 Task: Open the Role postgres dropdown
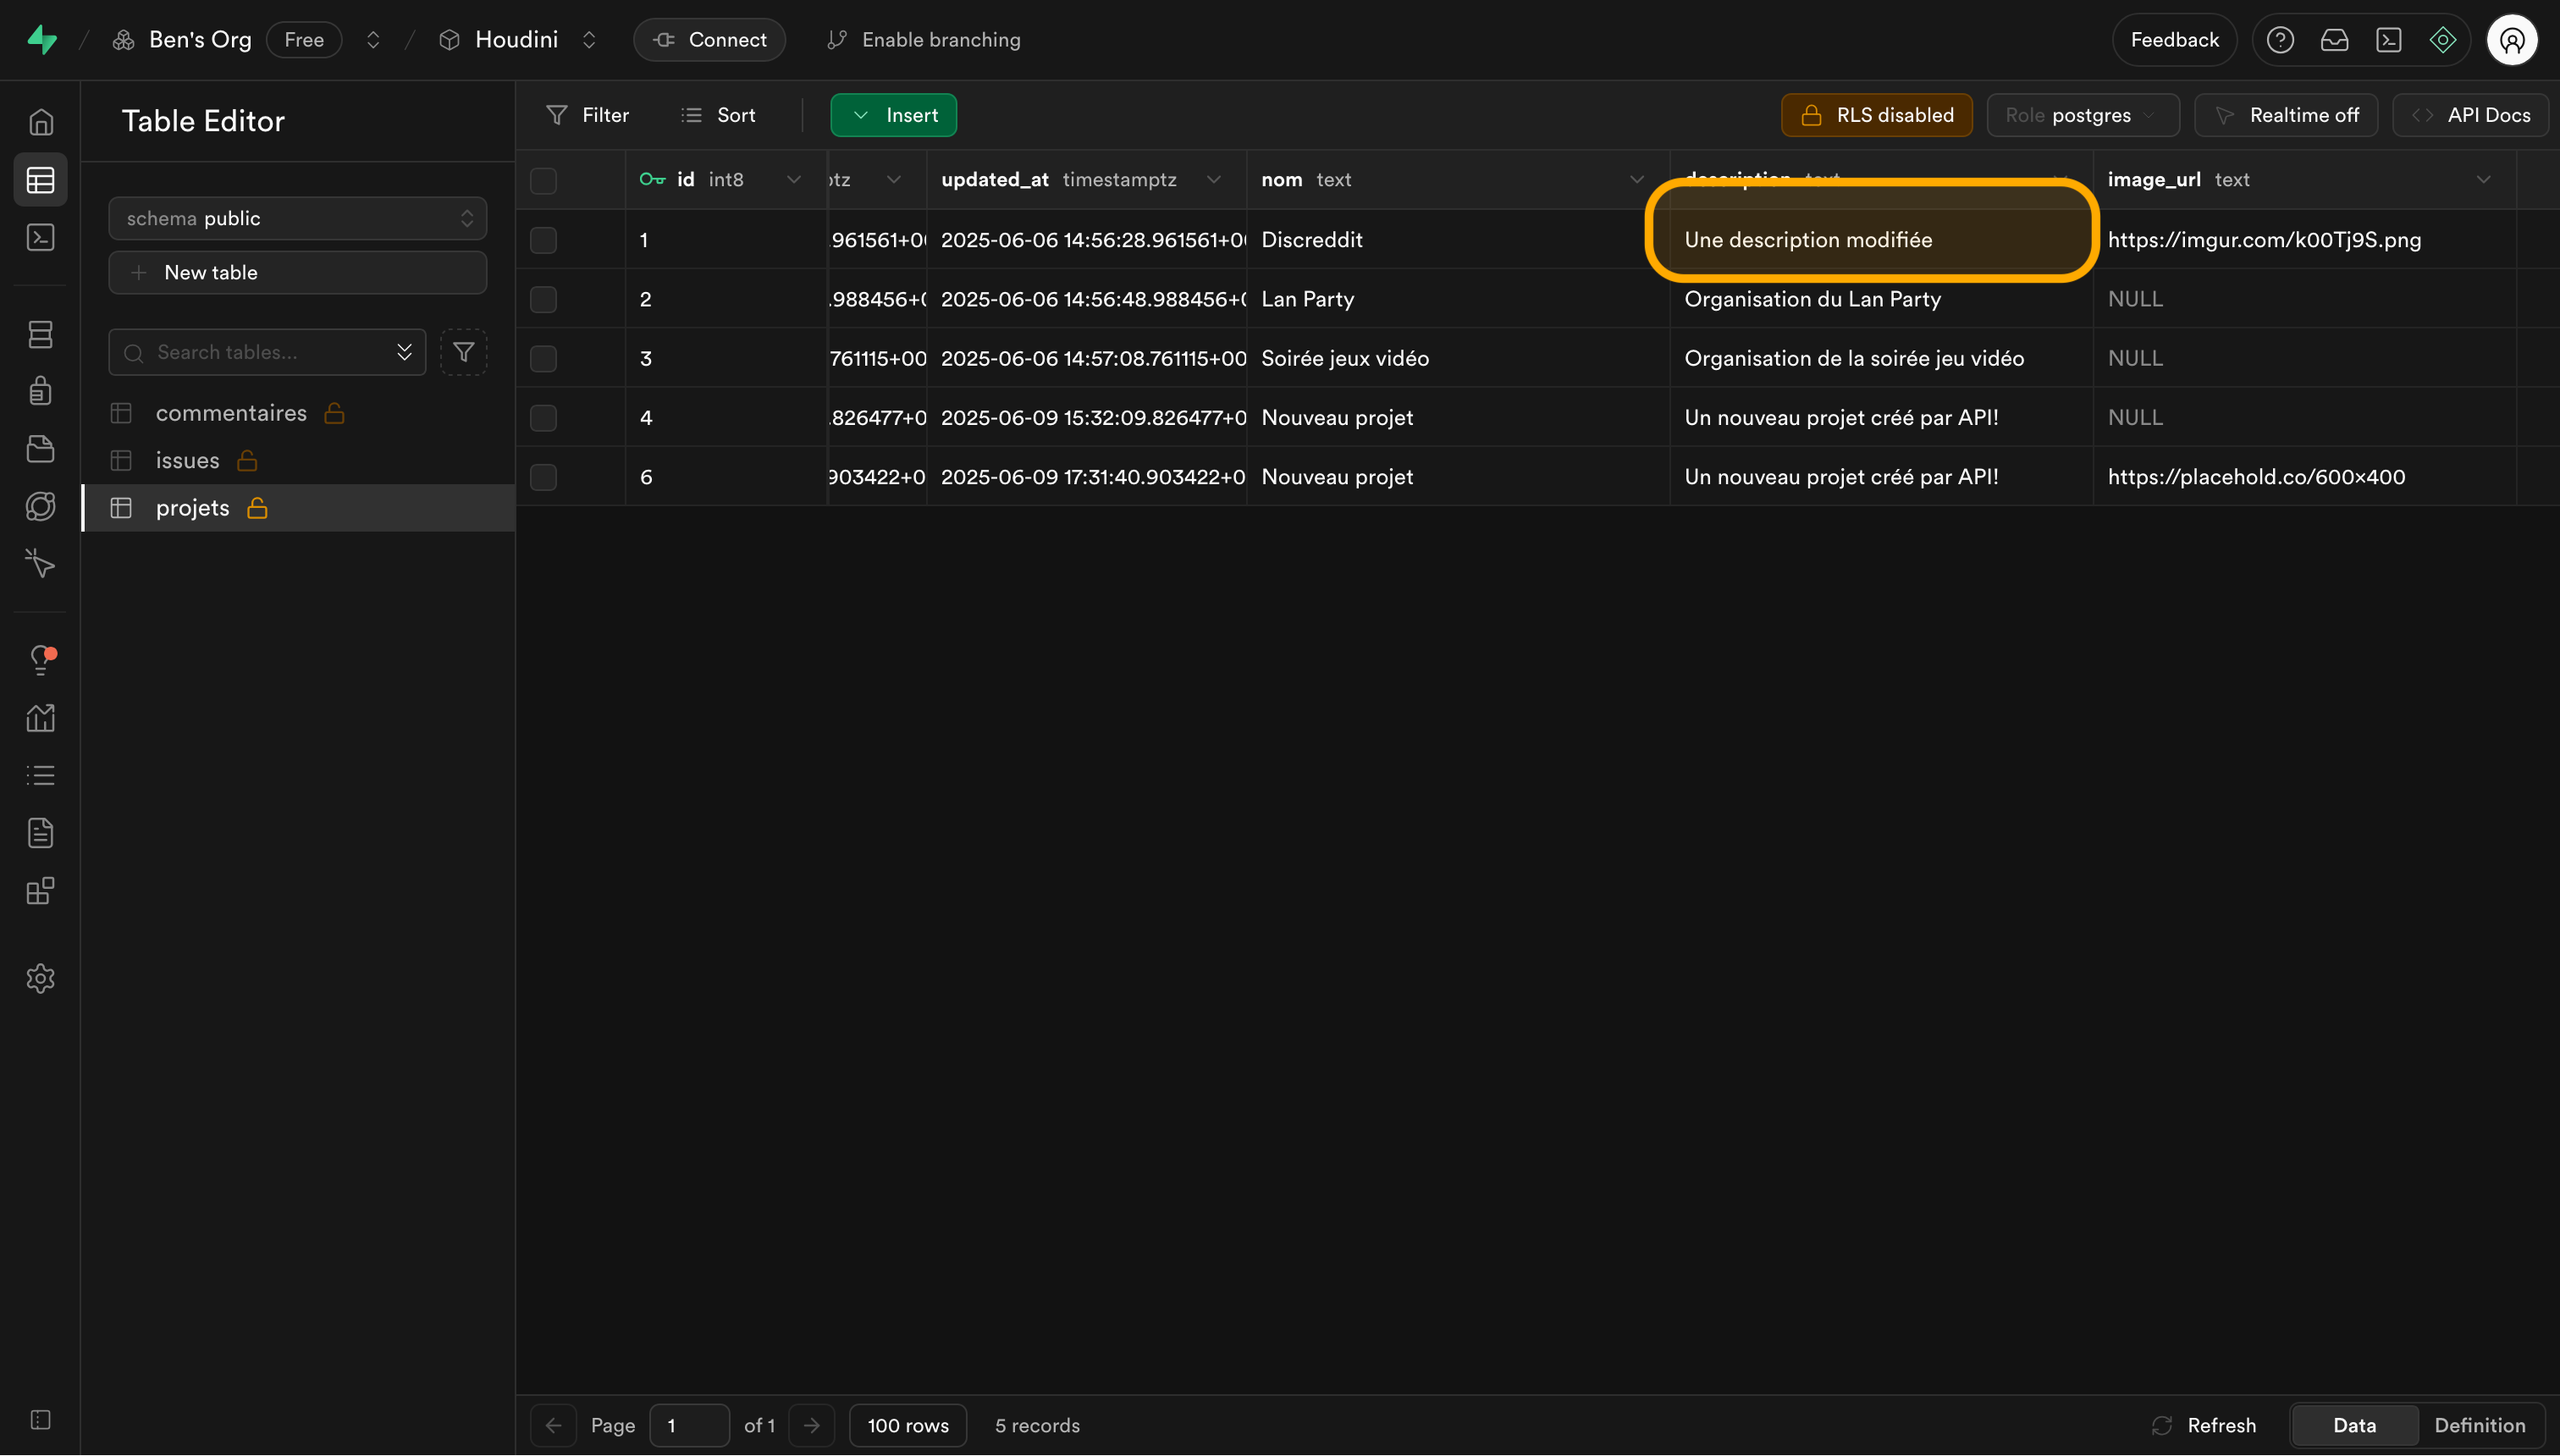click(x=2083, y=115)
